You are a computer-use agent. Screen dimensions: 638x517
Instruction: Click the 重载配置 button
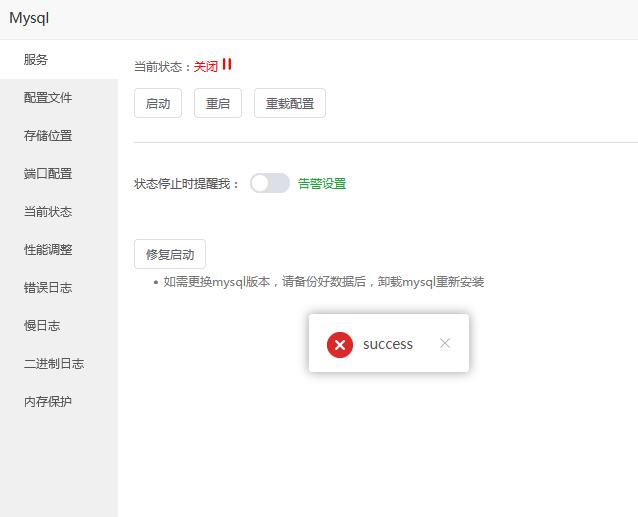(290, 103)
